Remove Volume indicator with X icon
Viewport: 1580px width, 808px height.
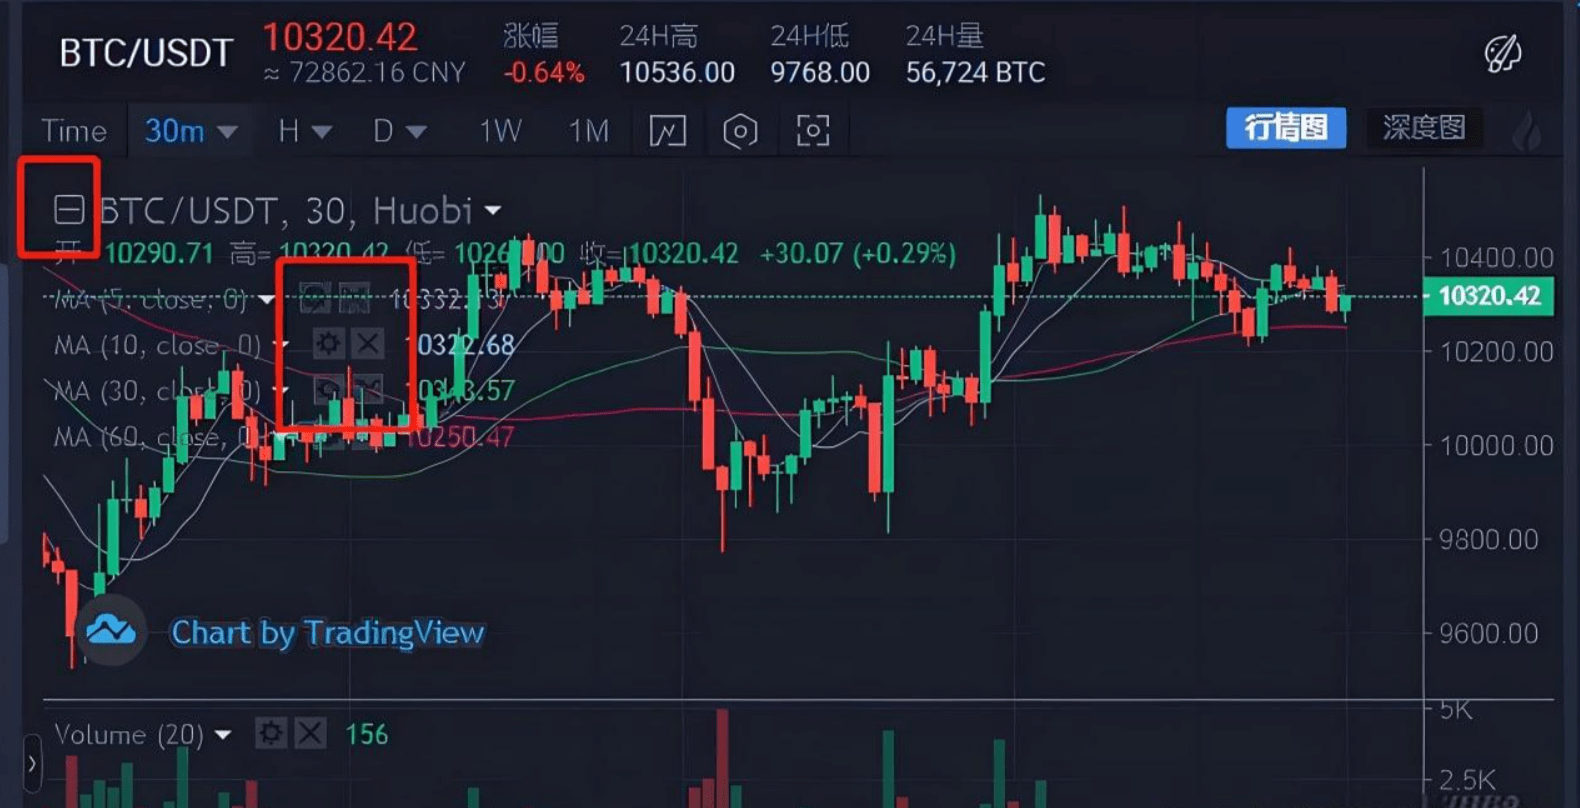(x=310, y=734)
